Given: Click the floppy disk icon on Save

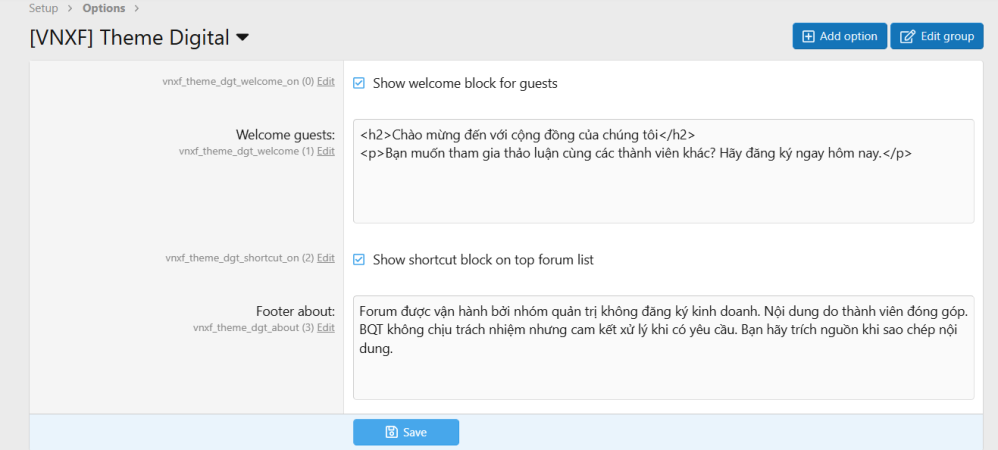Looking at the screenshot, I should (x=391, y=432).
